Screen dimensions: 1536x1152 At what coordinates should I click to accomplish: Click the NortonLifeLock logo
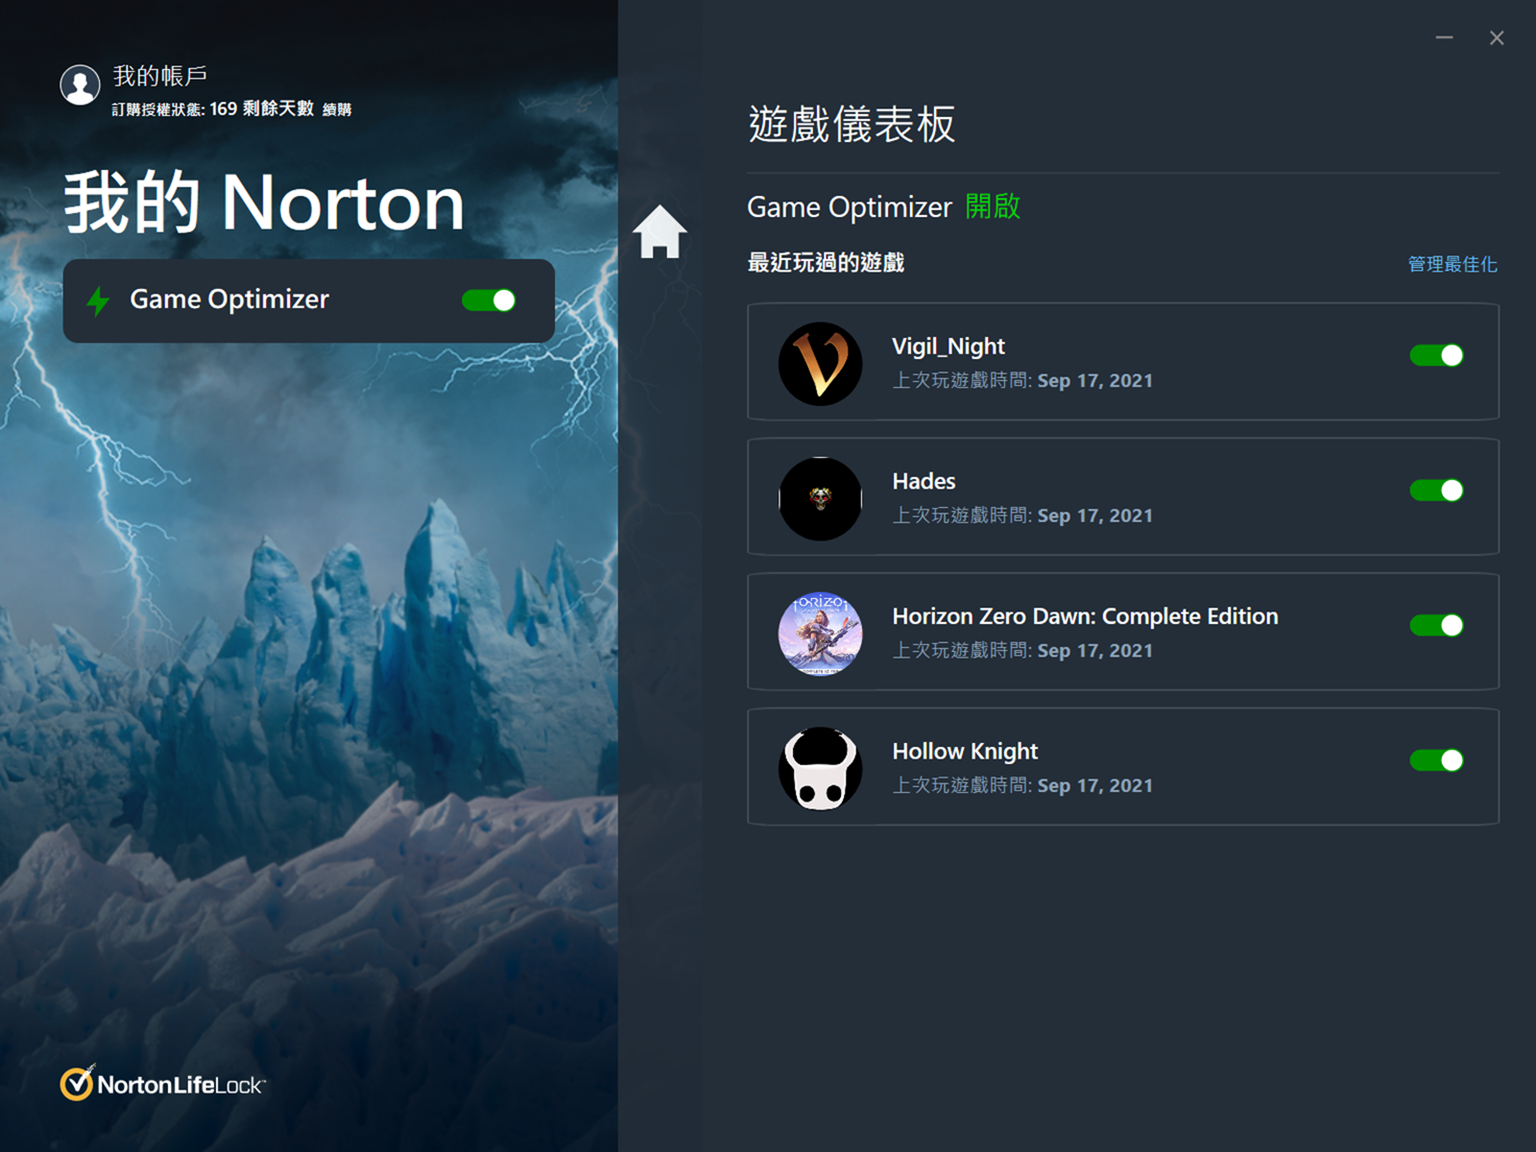coord(162,1083)
